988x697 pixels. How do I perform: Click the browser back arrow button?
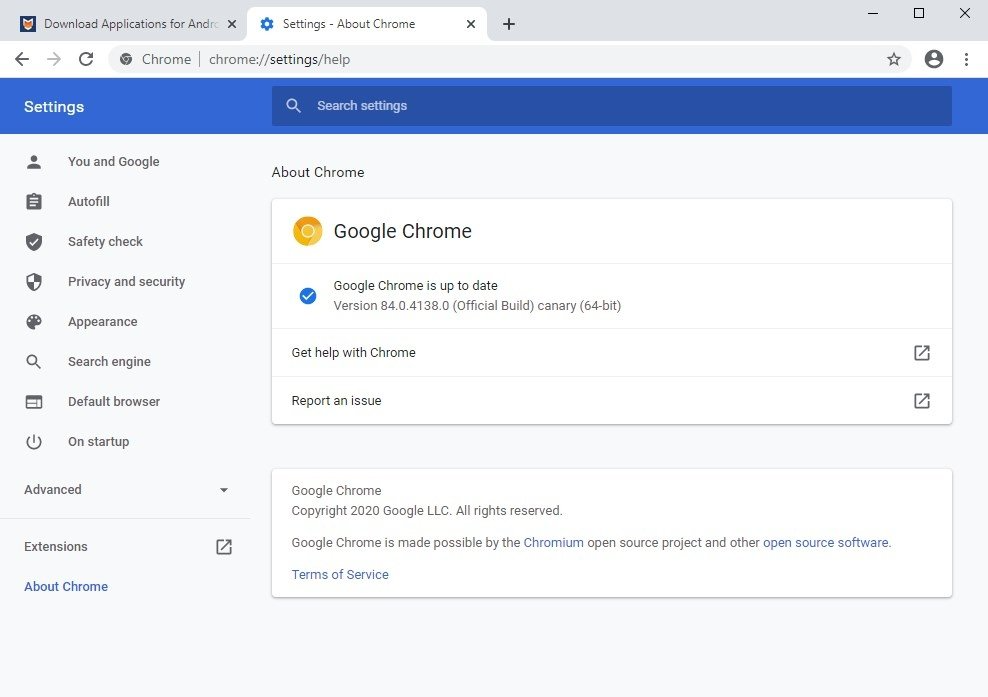tap(22, 59)
